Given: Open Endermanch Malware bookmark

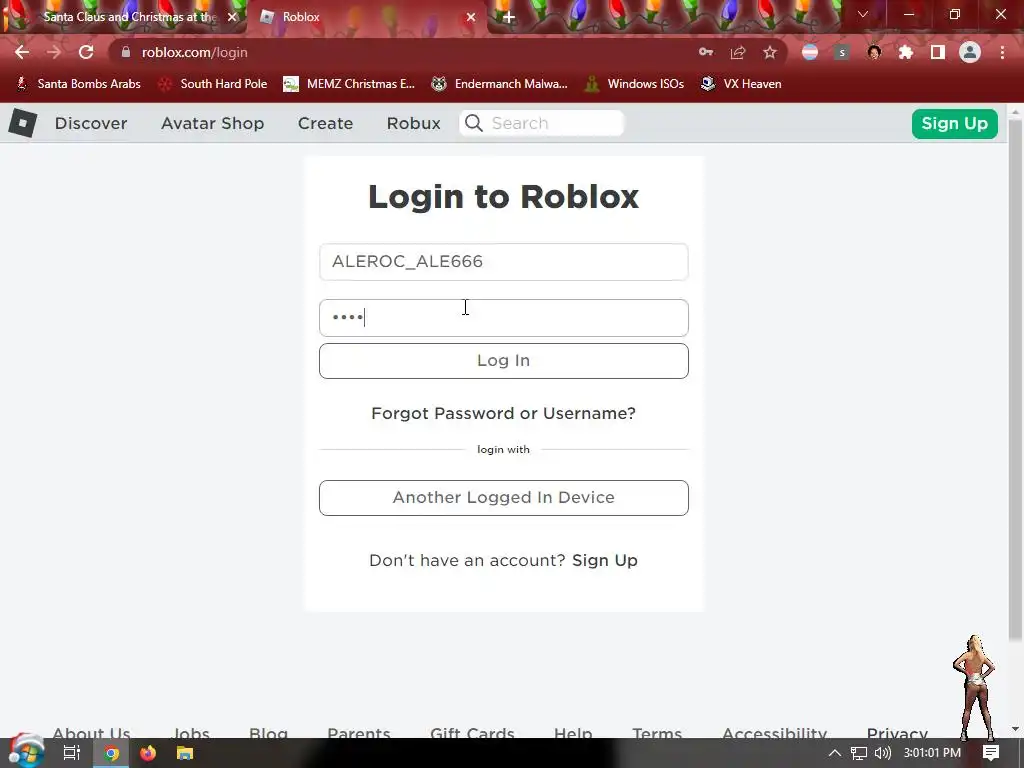Looking at the screenshot, I should coord(500,84).
